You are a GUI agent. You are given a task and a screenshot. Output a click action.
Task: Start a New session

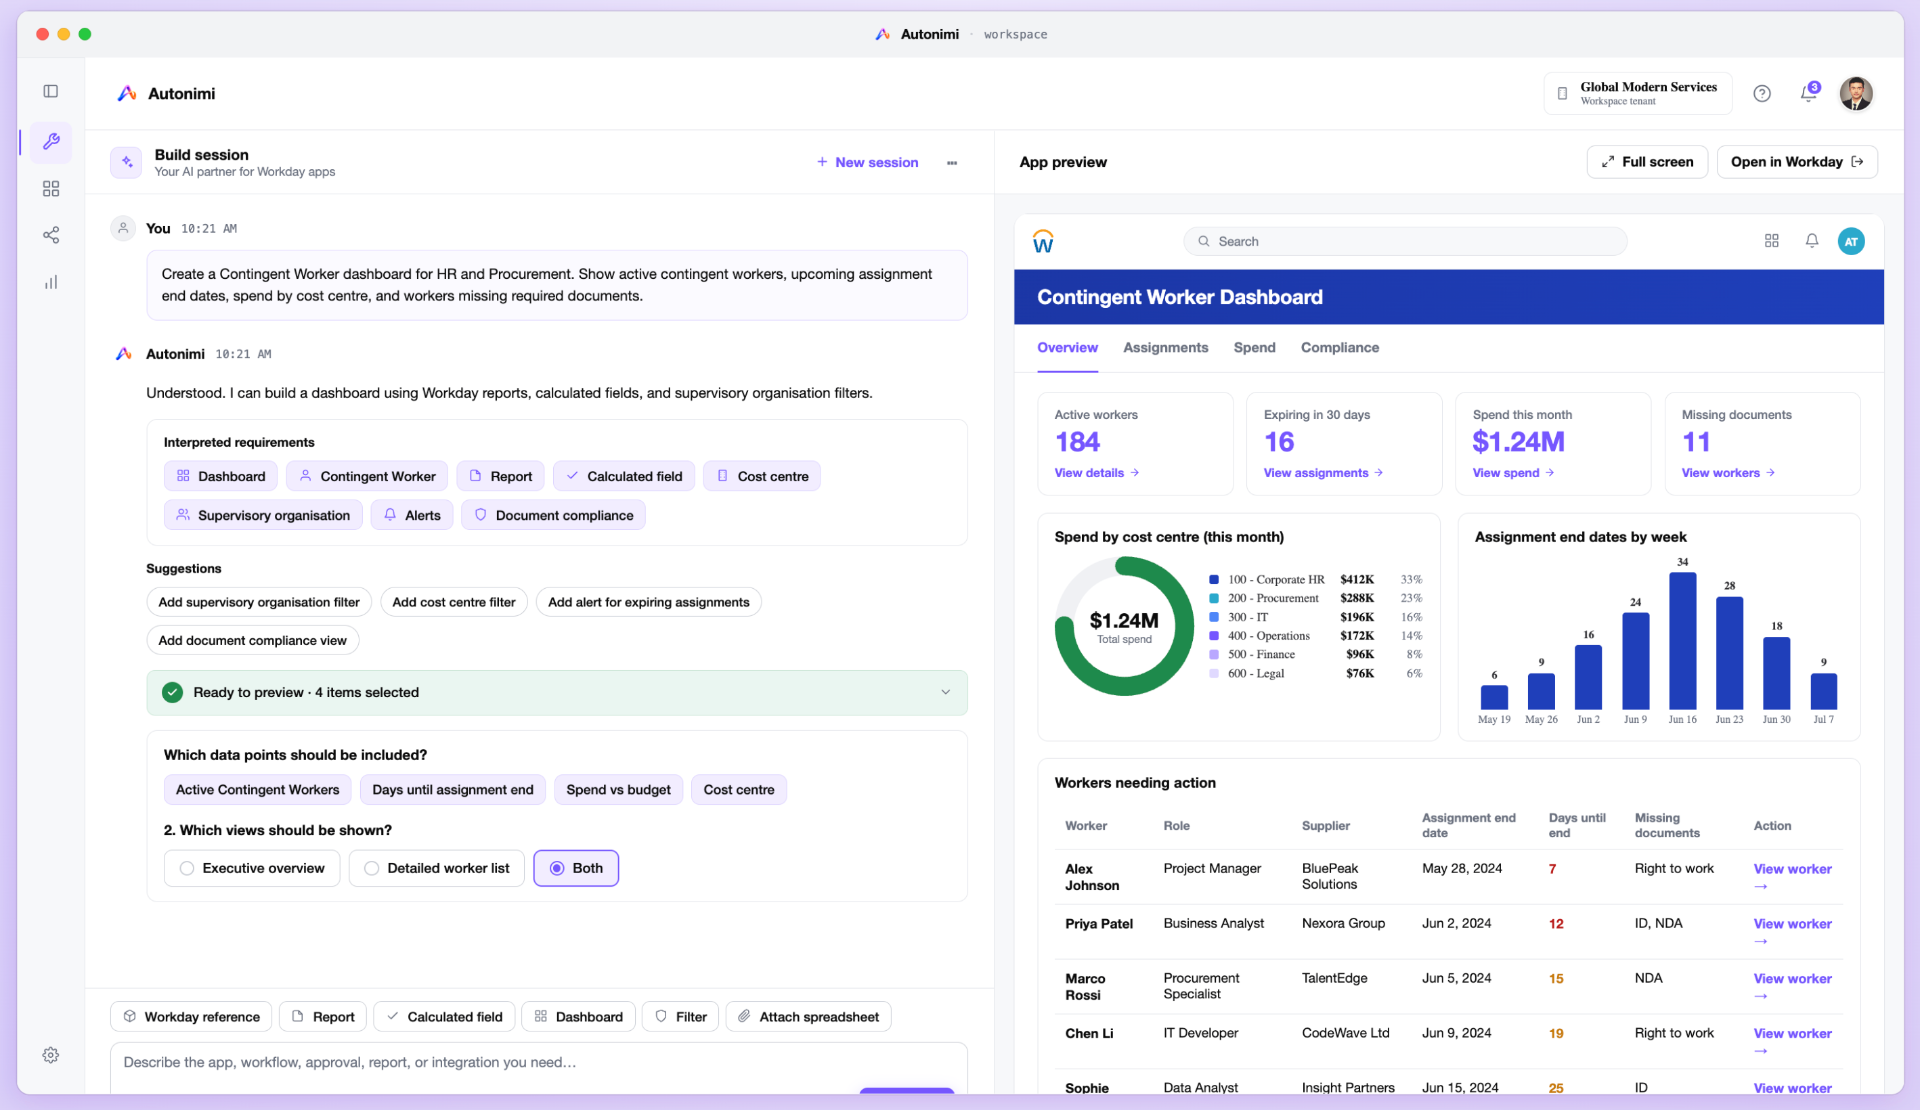tap(867, 162)
